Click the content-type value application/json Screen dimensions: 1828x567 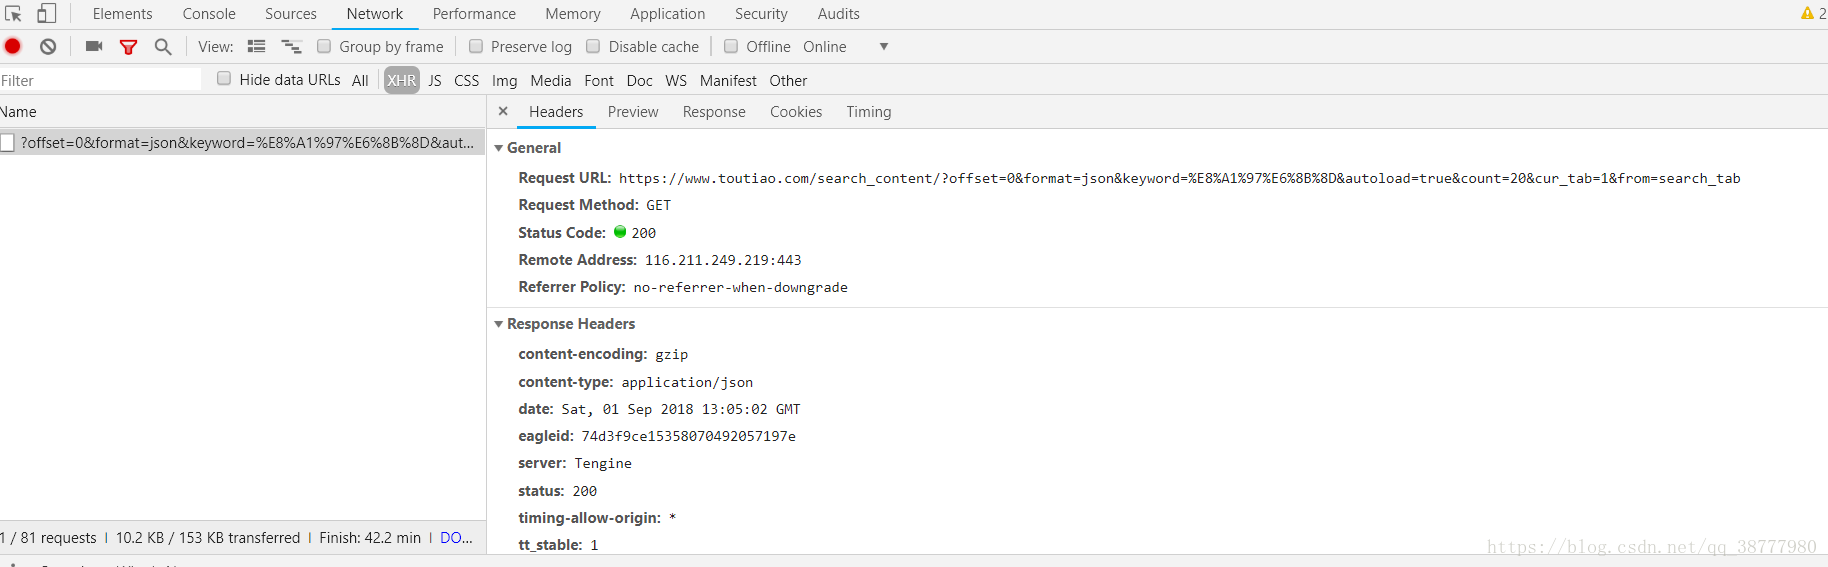pos(687,383)
